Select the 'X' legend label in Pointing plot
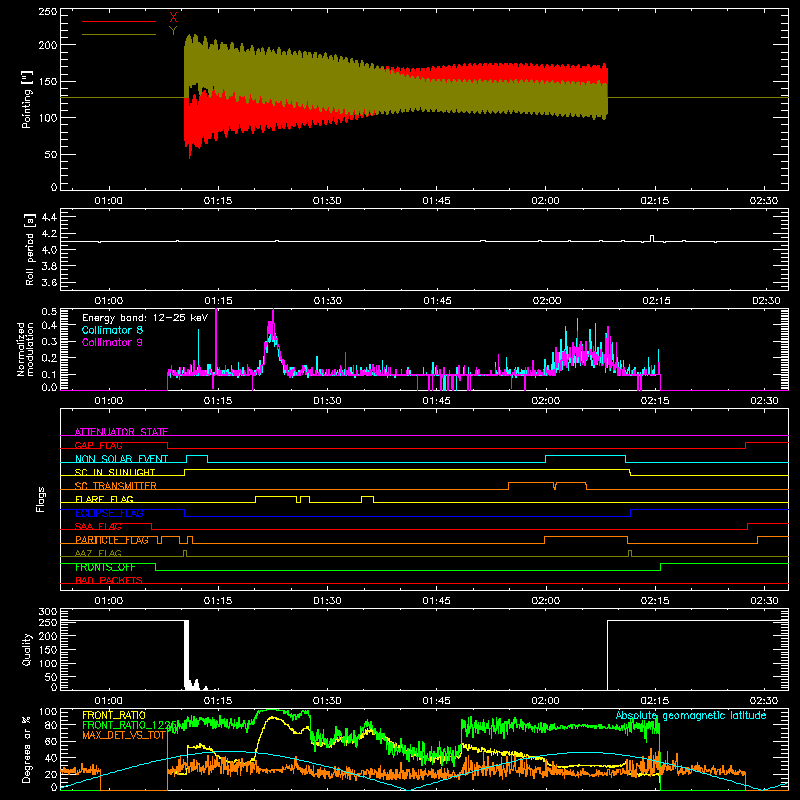Image resolution: width=800 pixels, height=800 pixels. (173, 18)
